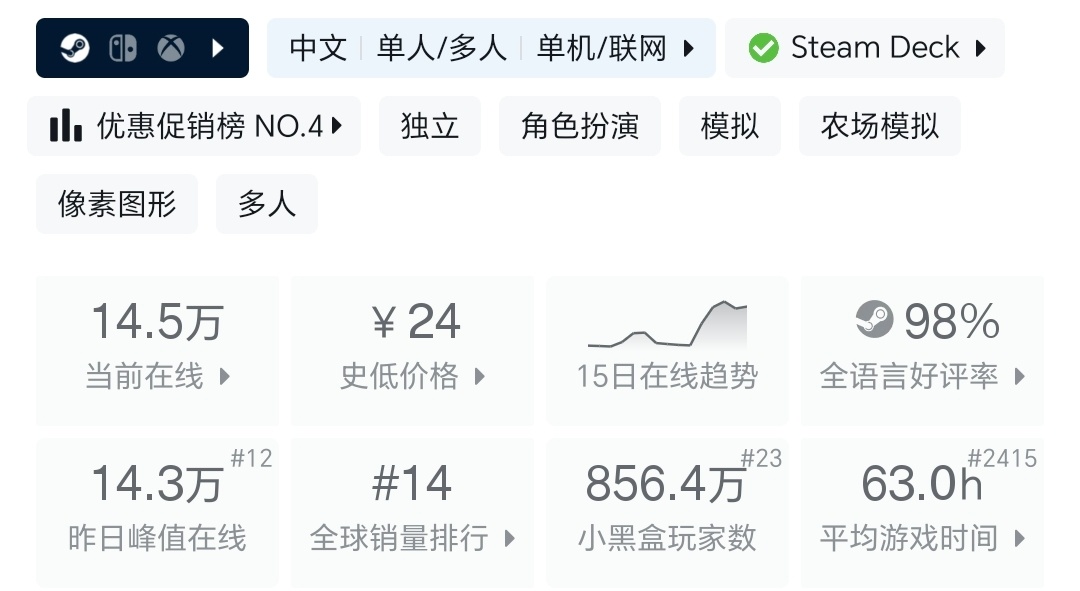The height and width of the screenshot is (591, 1080).
Task: Expand the language and mode info arrow
Action: (688, 48)
